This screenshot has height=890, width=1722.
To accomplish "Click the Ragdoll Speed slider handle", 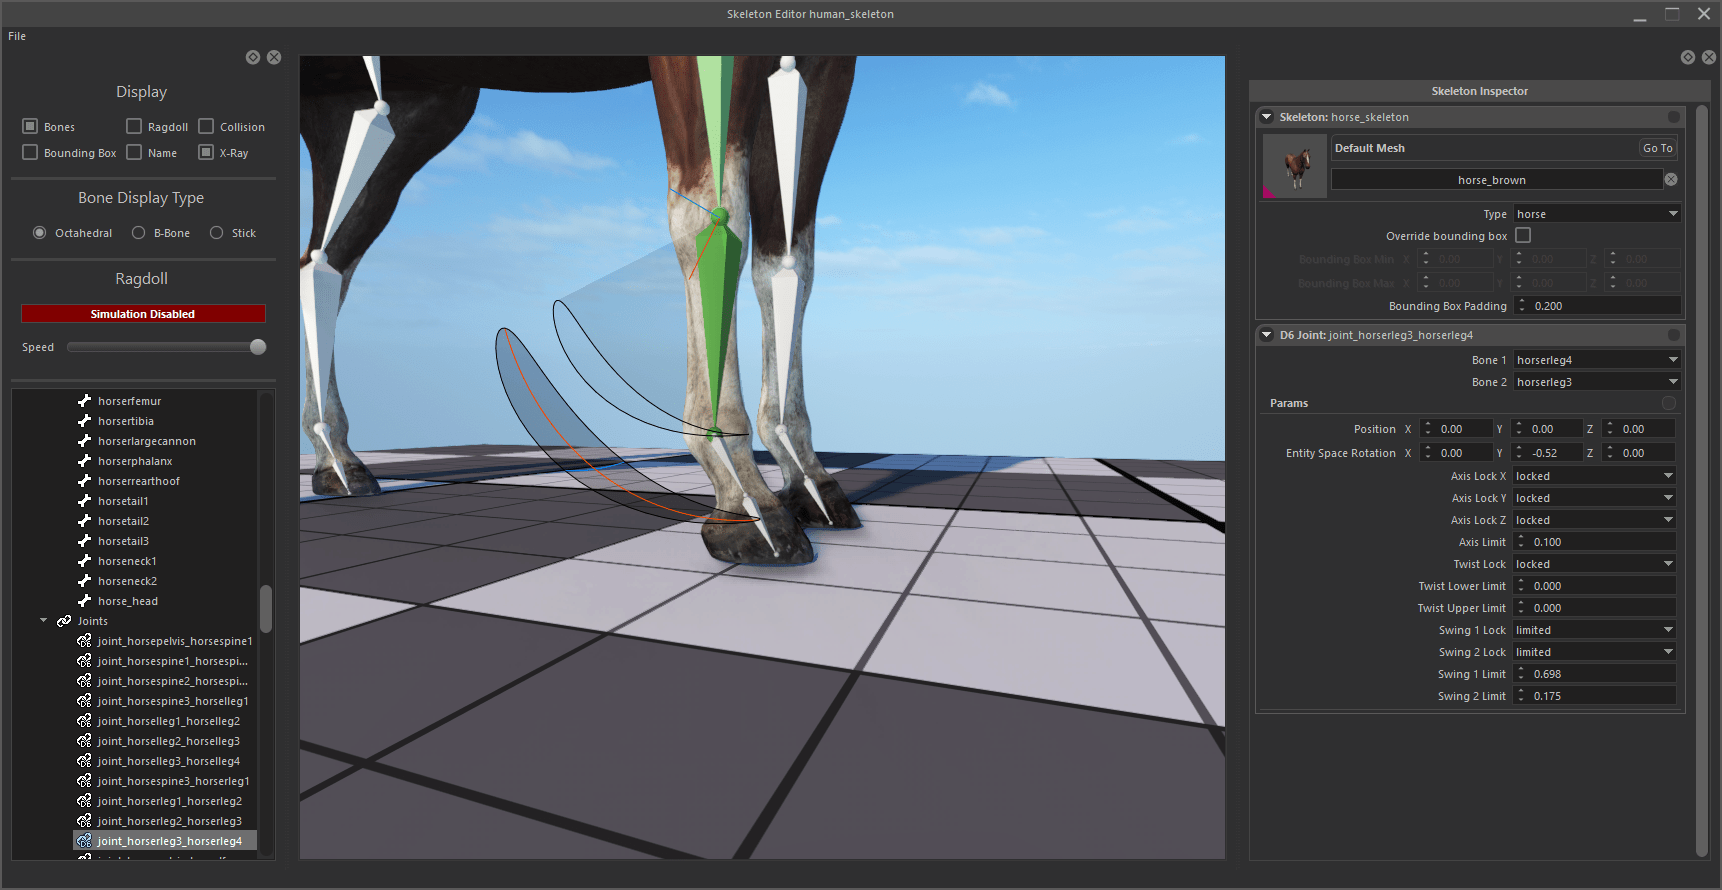I will (258, 347).
